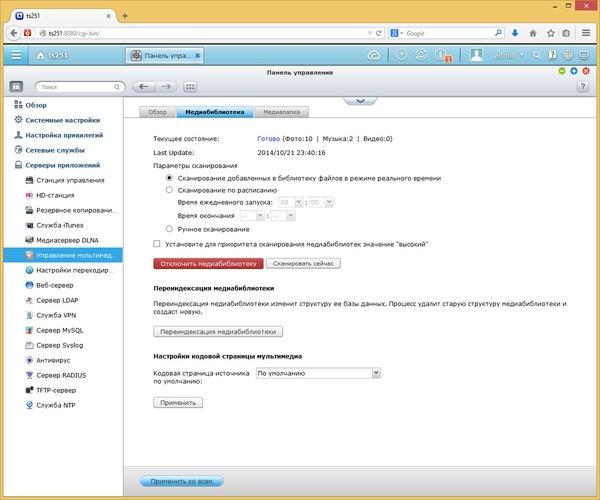Select the ts251 Firefox browser tab
This screenshot has height=500, width=600.
(63, 16)
